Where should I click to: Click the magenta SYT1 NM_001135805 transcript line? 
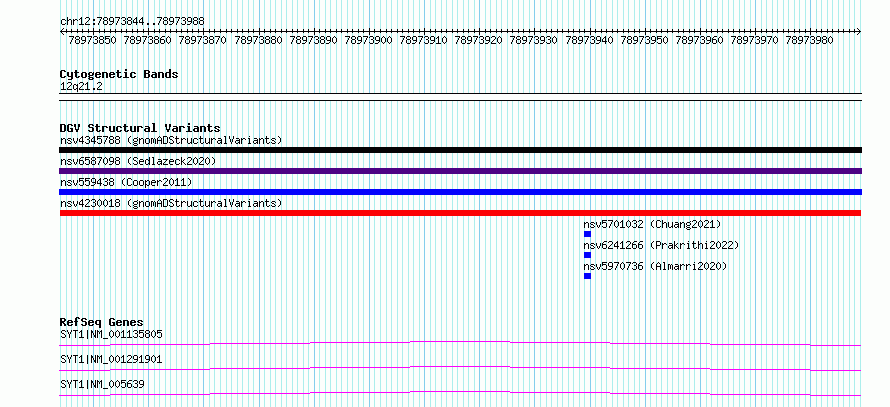coord(460,343)
